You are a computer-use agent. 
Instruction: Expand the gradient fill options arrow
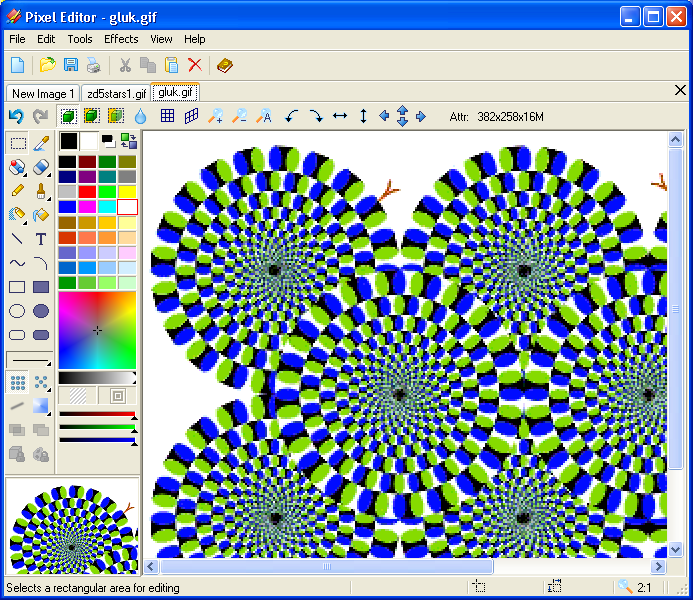(48, 414)
